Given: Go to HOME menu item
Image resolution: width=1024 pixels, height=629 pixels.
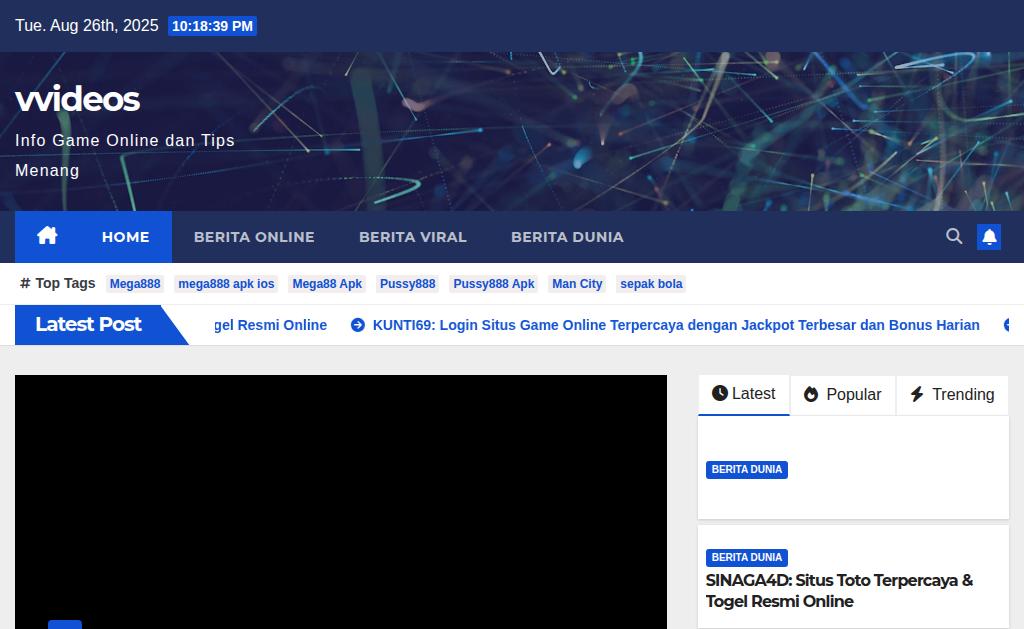Looking at the screenshot, I should 125,237.
